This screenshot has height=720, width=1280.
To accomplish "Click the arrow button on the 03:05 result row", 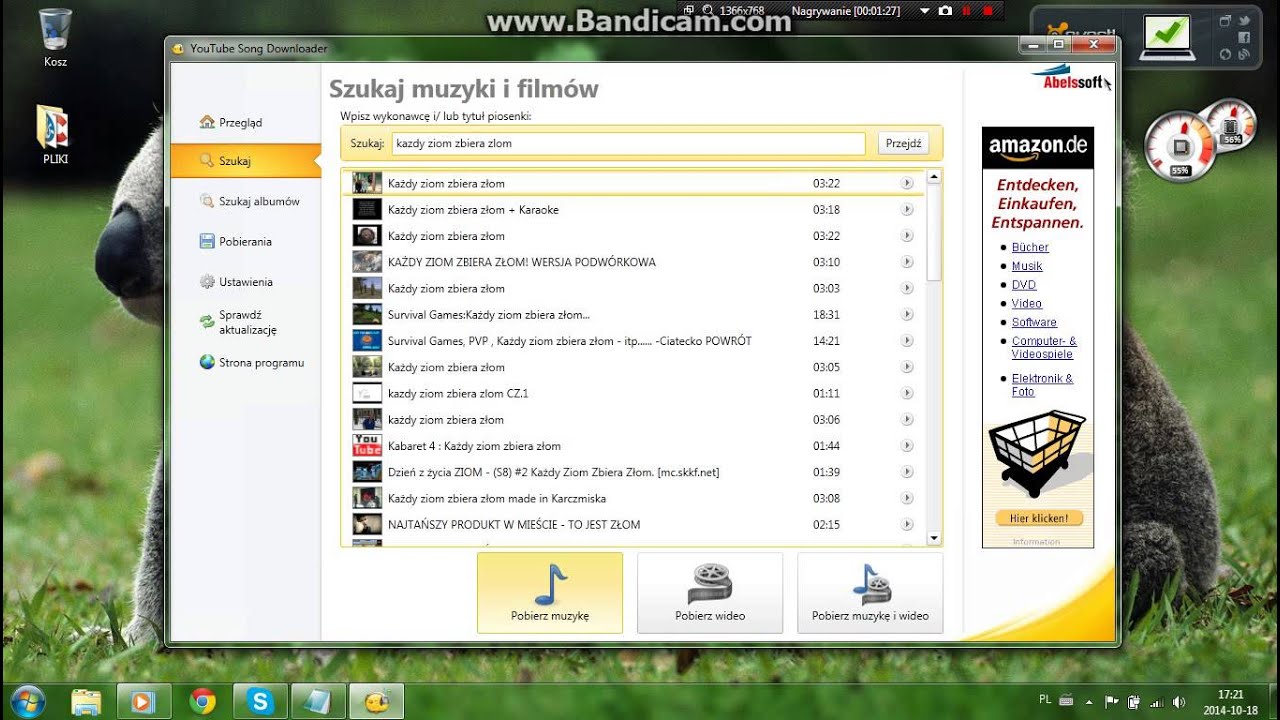I will (907, 367).
